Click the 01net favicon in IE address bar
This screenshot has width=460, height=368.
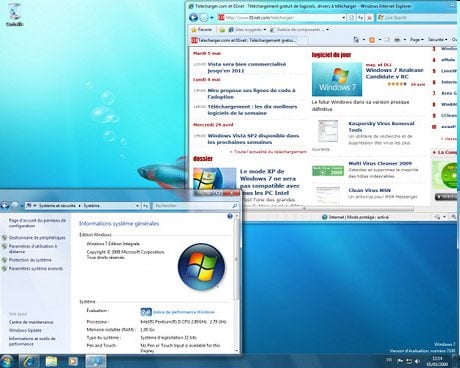coord(221,17)
